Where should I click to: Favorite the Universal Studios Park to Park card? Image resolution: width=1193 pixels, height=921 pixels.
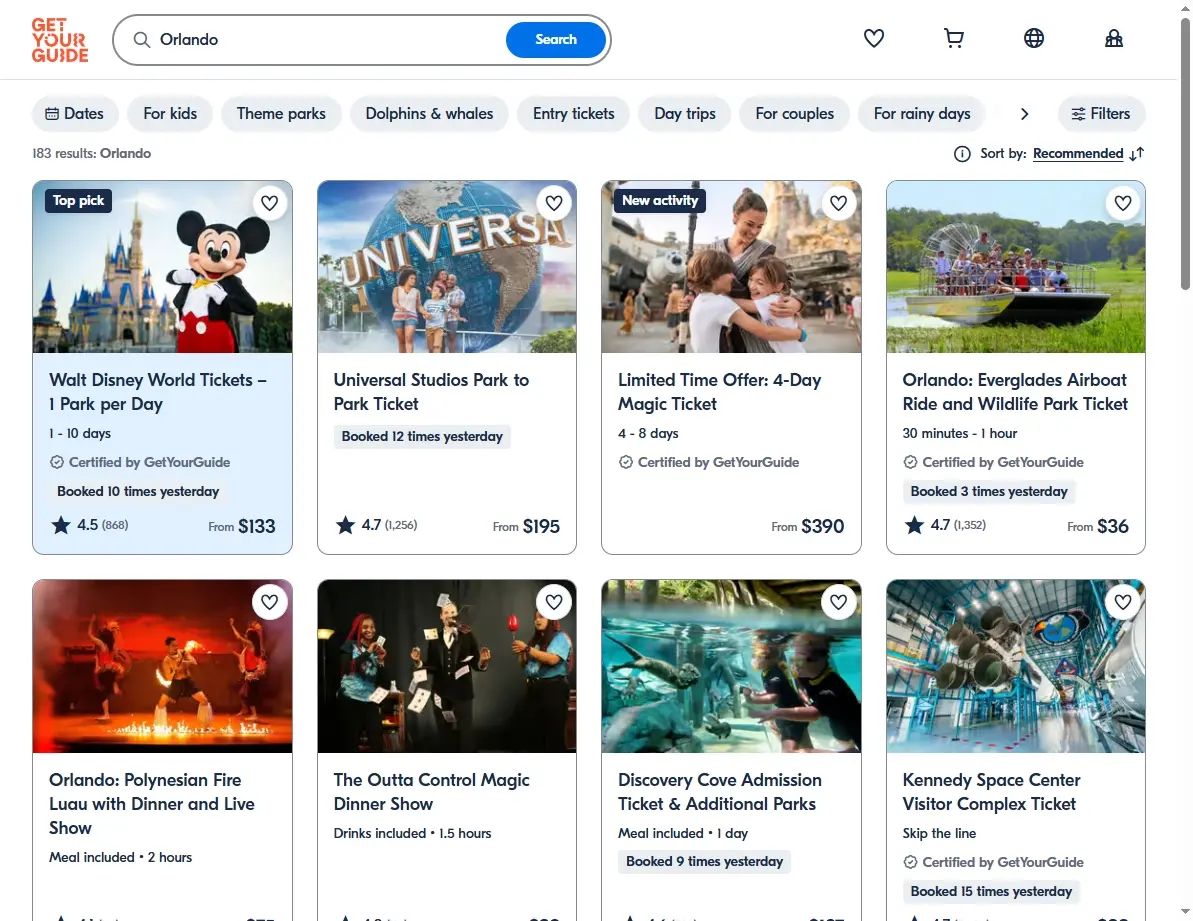click(x=554, y=203)
